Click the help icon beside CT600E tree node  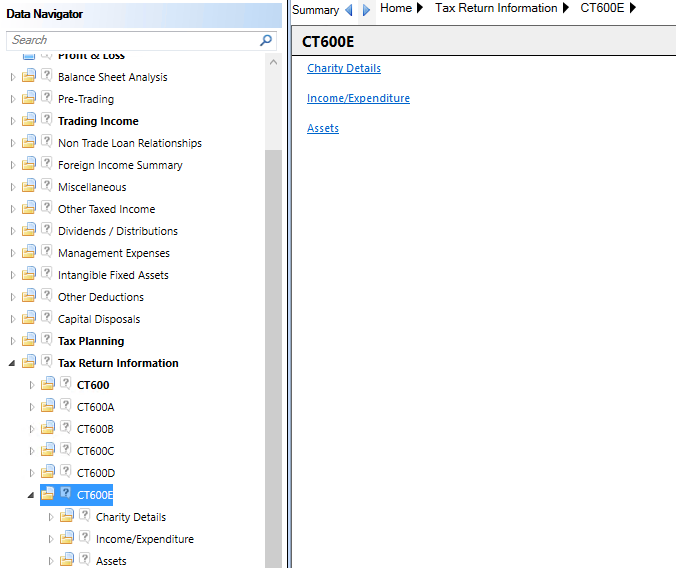(x=66, y=493)
